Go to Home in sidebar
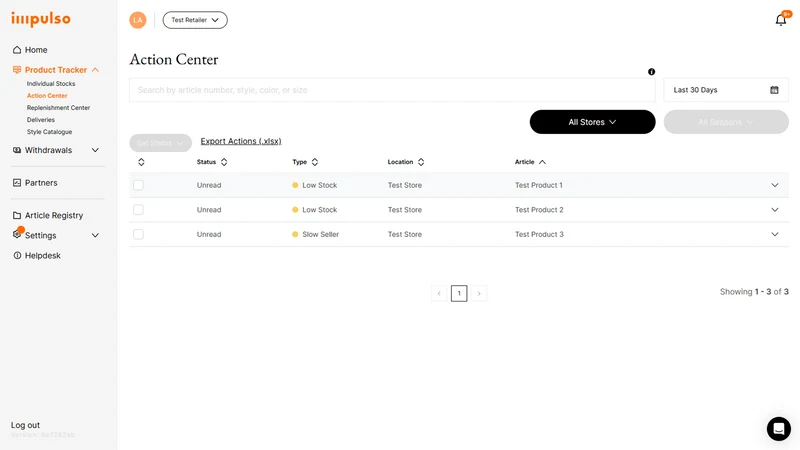Image resolution: width=800 pixels, height=450 pixels. [36, 49]
